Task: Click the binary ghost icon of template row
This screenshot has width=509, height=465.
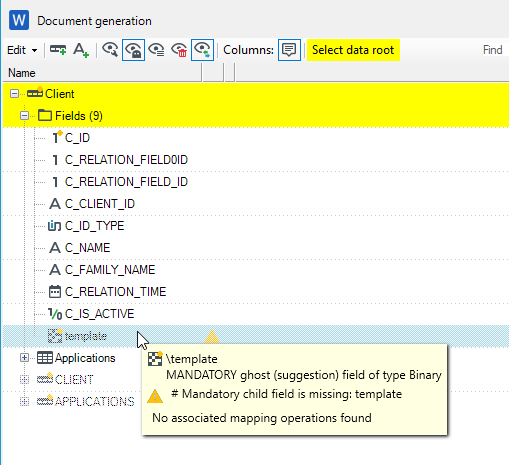Action: tap(55, 336)
